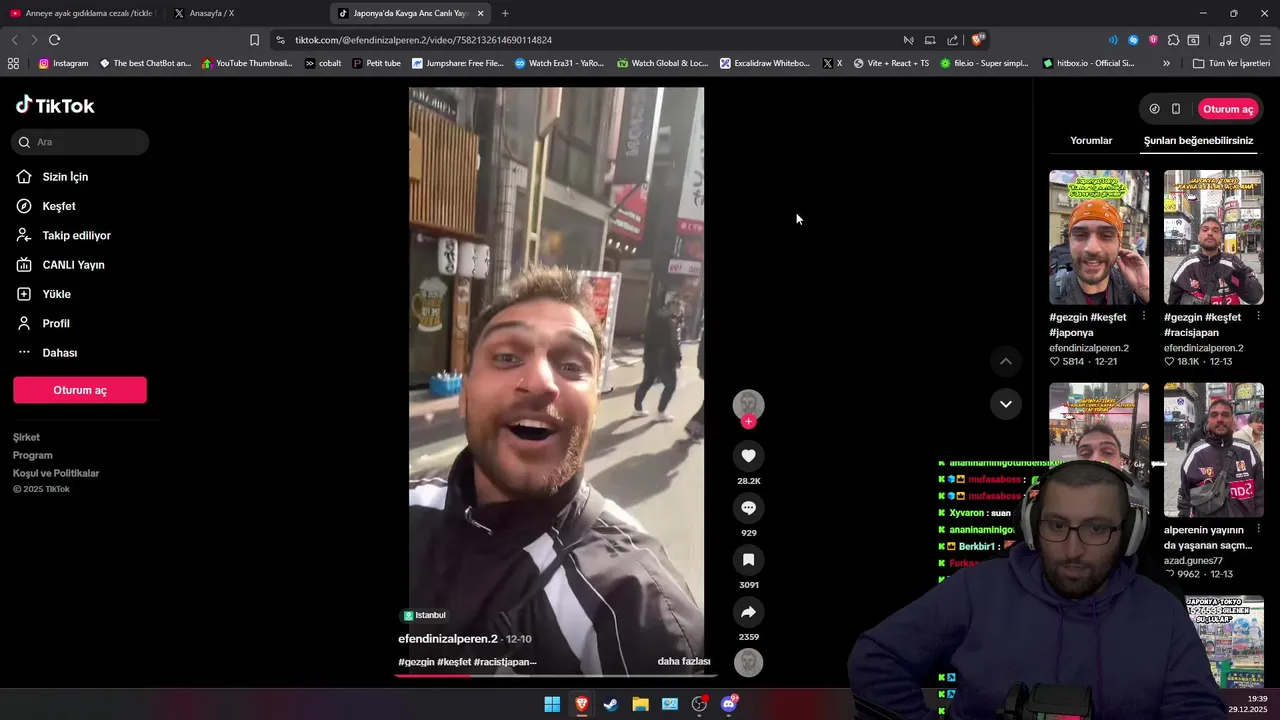Like the video with the heart icon

pyautogui.click(x=748, y=456)
